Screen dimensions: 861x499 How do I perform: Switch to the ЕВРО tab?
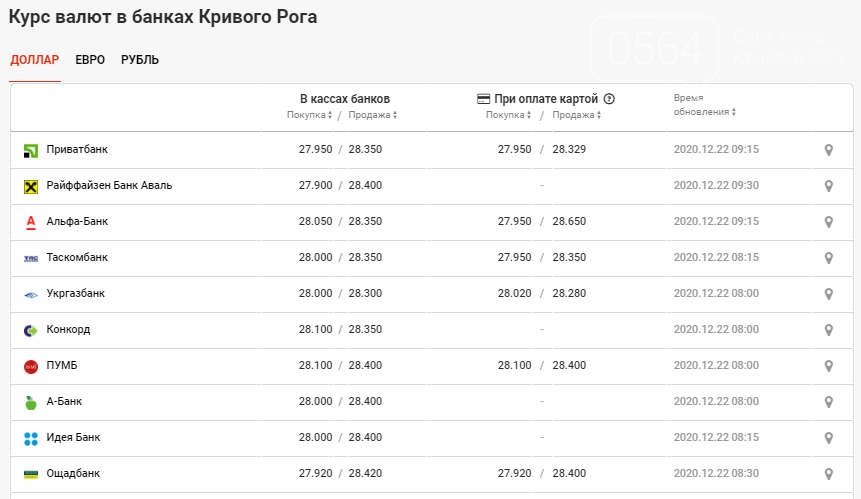(x=90, y=60)
